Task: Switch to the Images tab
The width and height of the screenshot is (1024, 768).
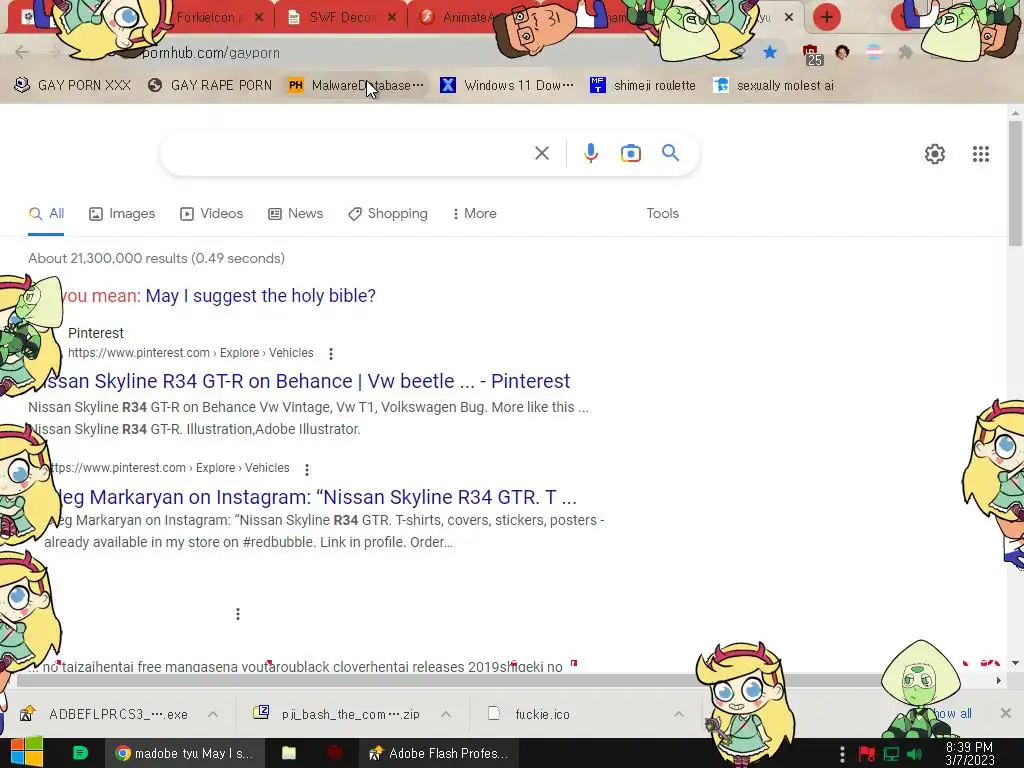Action: click(x=122, y=214)
